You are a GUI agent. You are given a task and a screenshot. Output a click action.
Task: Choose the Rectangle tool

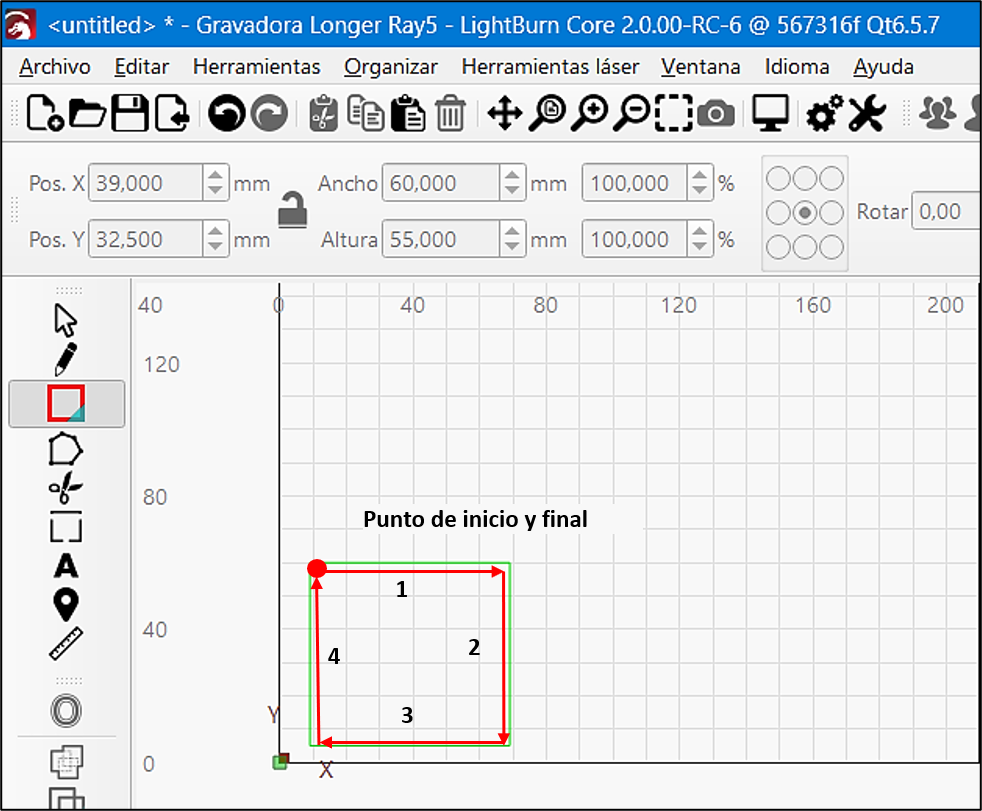click(x=66, y=404)
